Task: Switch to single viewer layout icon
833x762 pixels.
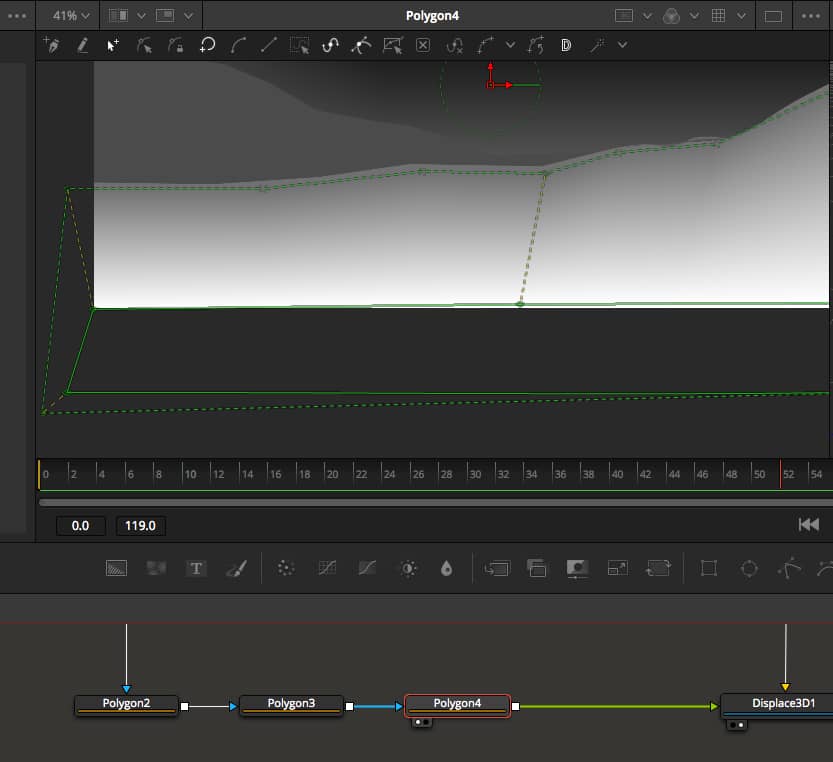Action: coord(773,16)
